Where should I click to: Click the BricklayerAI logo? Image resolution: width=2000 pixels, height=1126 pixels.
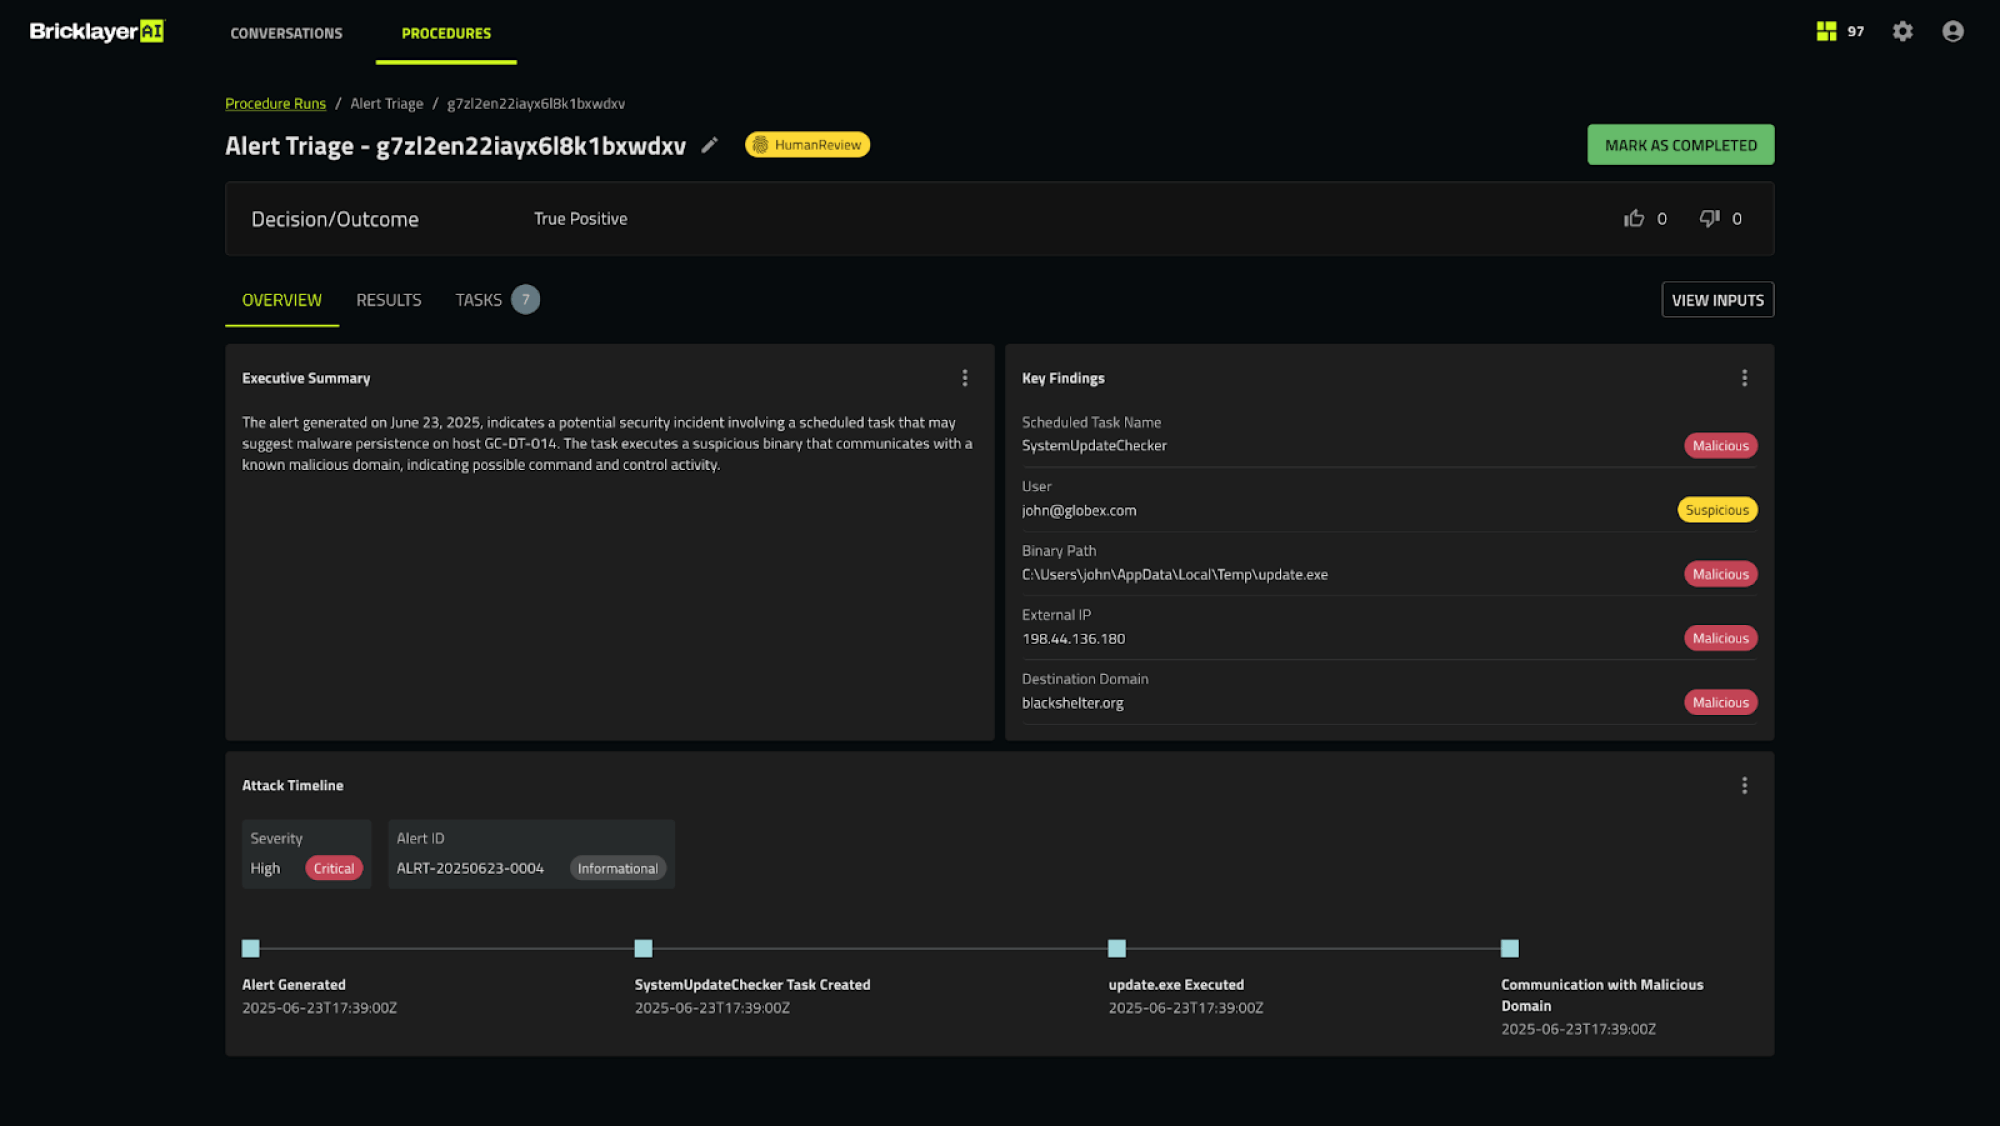click(96, 32)
